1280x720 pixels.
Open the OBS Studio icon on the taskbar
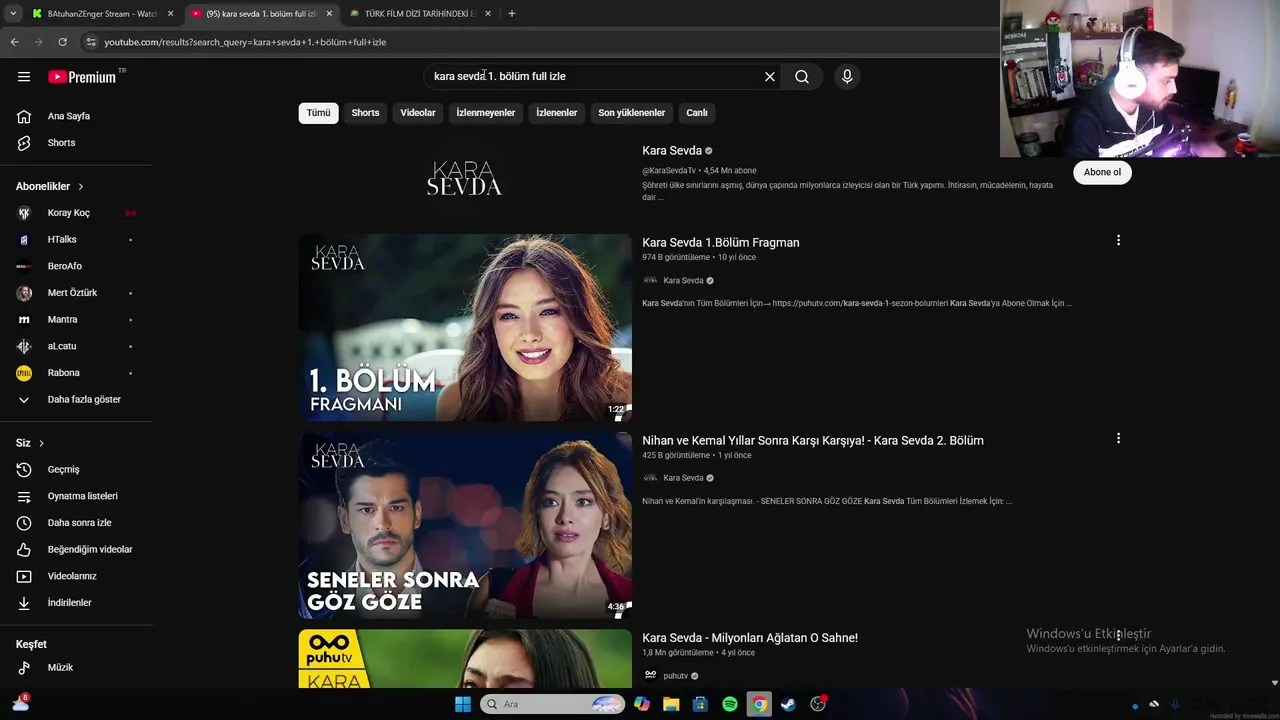coord(818,704)
